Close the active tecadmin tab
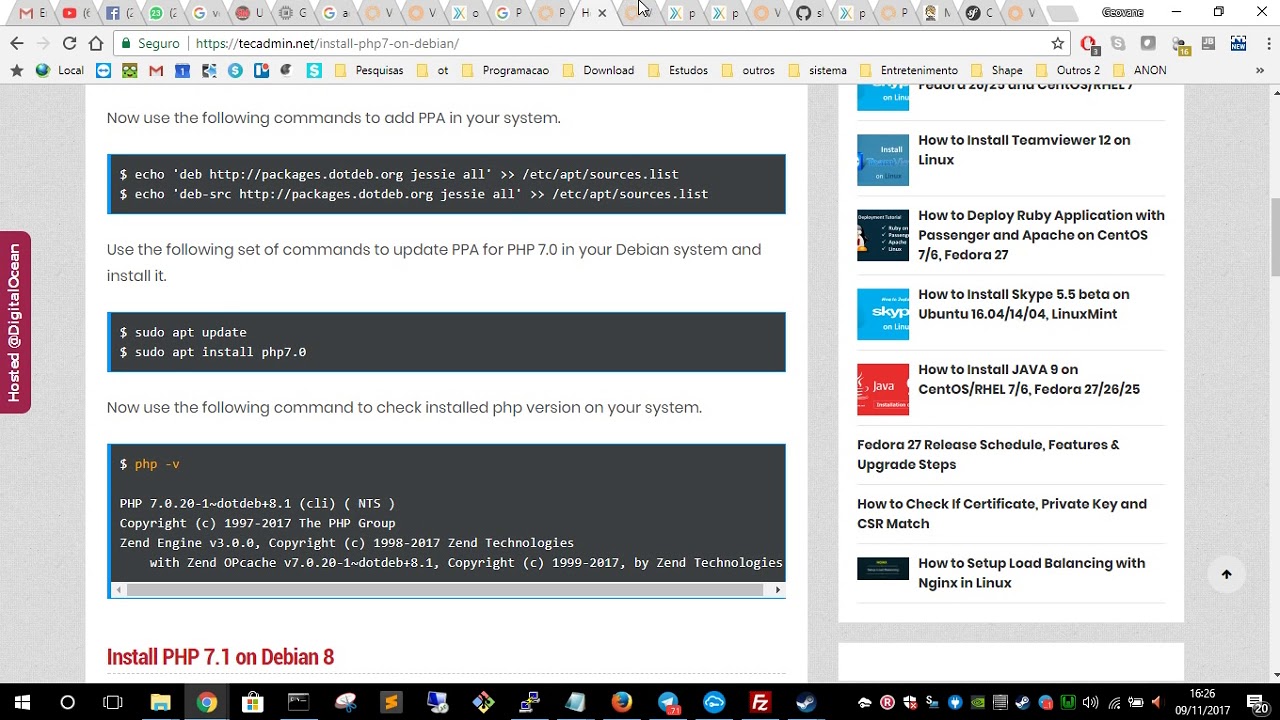1280x720 pixels. 602,13
